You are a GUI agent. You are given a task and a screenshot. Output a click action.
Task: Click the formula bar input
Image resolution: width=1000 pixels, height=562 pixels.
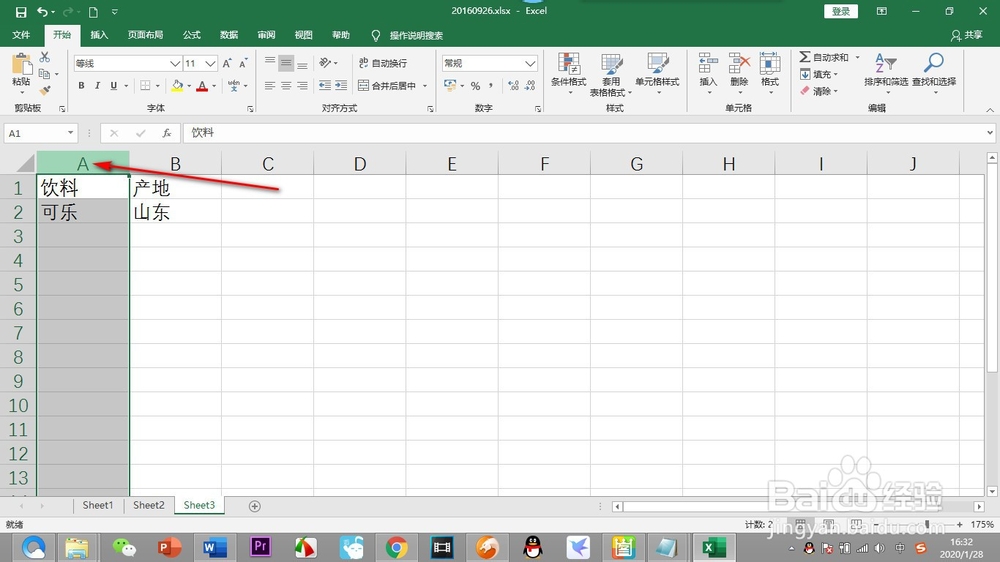tap(584, 133)
